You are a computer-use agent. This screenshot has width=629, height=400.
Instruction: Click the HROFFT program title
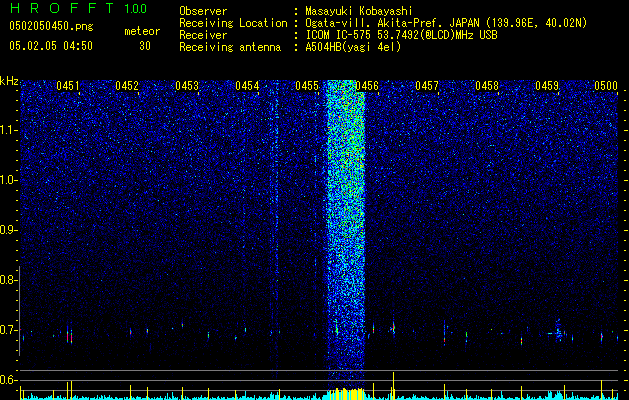point(62,8)
